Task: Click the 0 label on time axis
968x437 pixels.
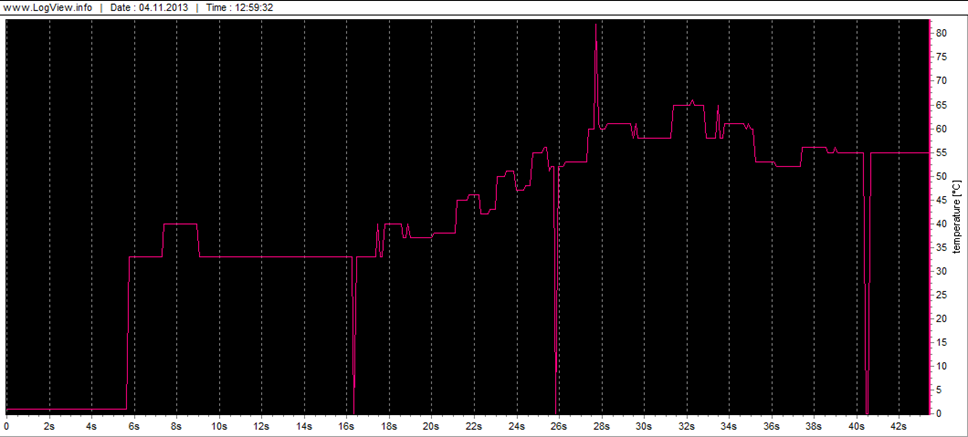Action: coord(6,426)
